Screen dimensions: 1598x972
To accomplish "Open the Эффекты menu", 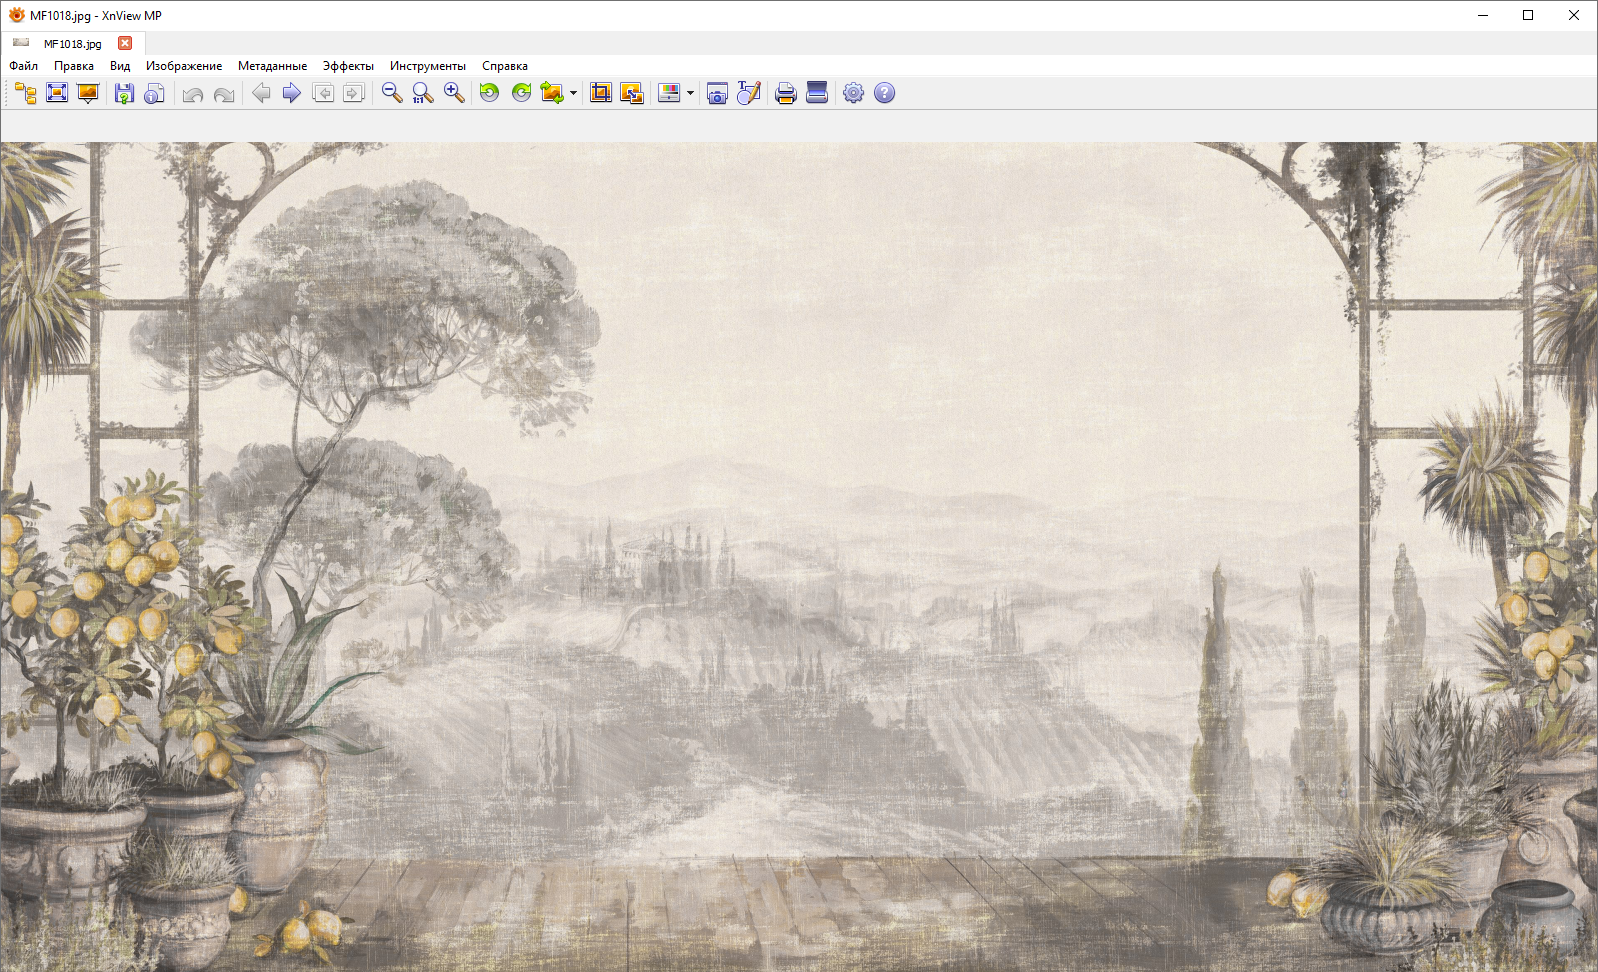I will 348,66.
